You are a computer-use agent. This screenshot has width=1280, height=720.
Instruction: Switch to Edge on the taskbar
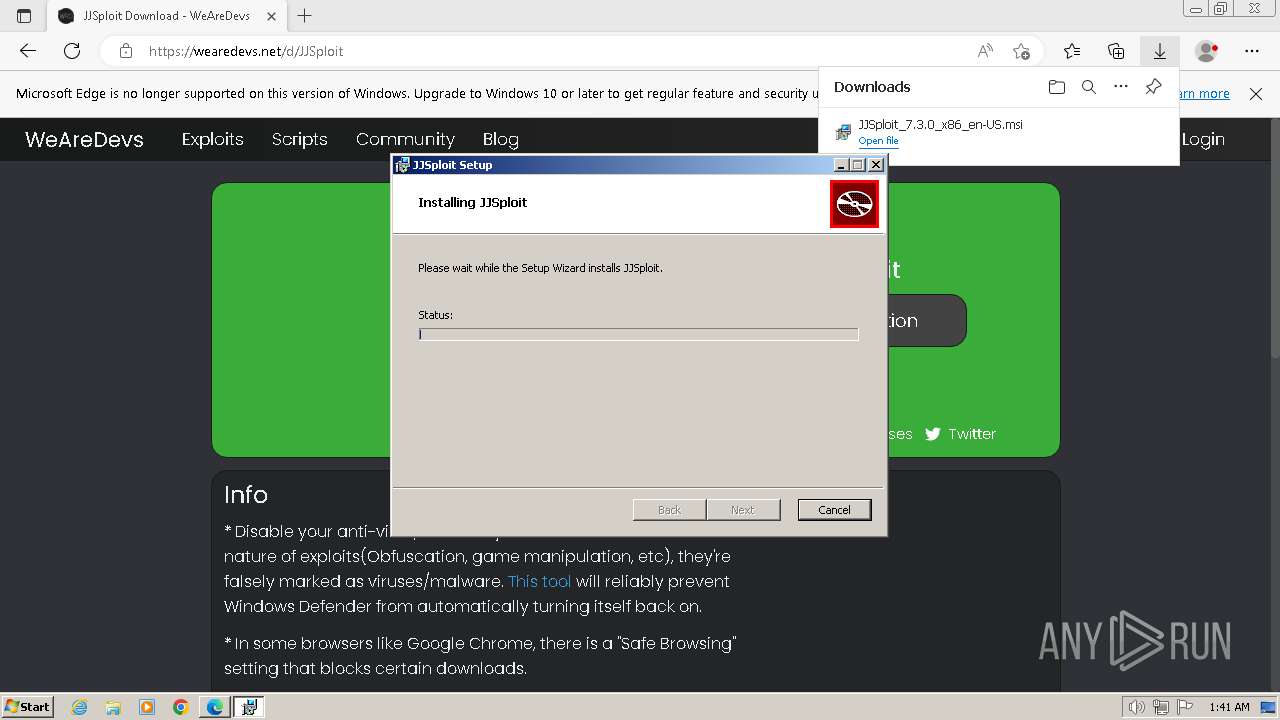coord(215,707)
